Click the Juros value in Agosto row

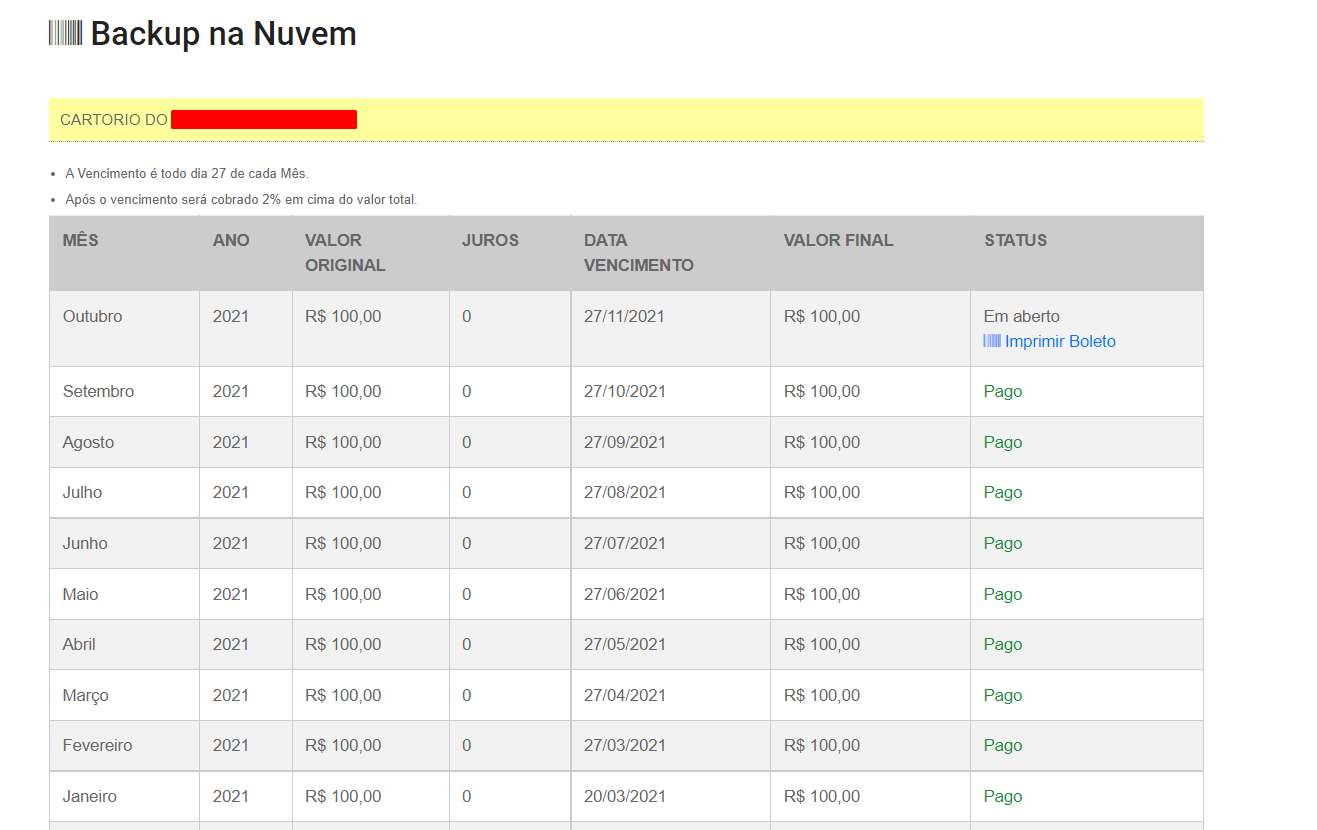[x=467, y=442]
